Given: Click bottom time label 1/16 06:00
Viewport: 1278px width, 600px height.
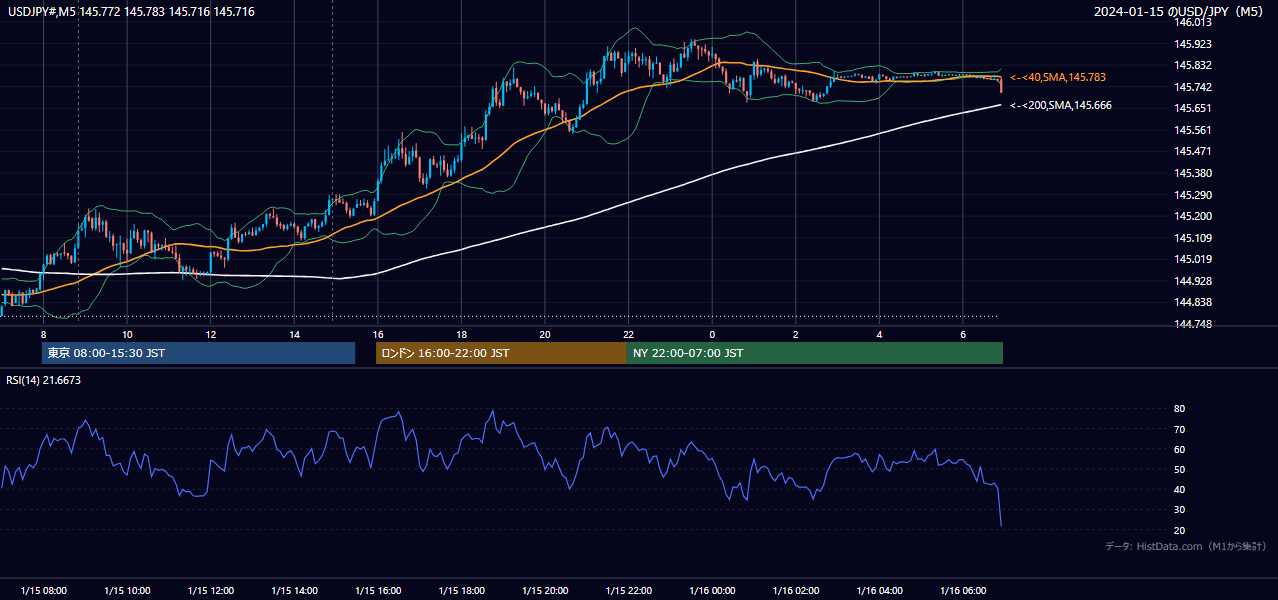Looking at the screenshot, I should [963, 591].
